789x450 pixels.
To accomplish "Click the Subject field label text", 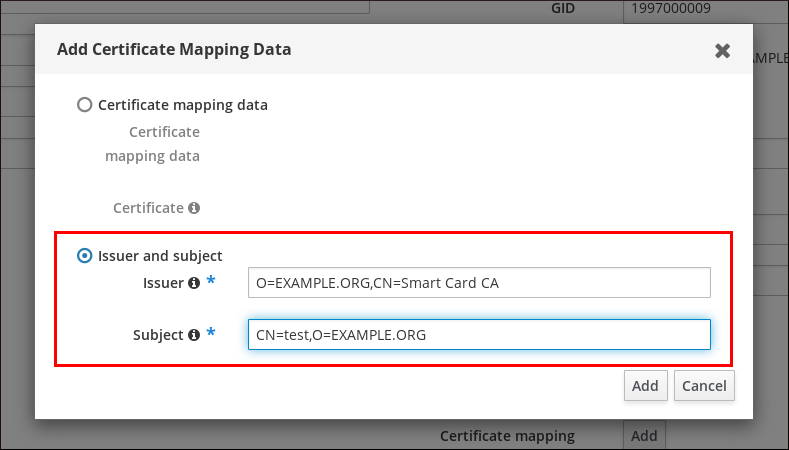I will pos(158,335).
